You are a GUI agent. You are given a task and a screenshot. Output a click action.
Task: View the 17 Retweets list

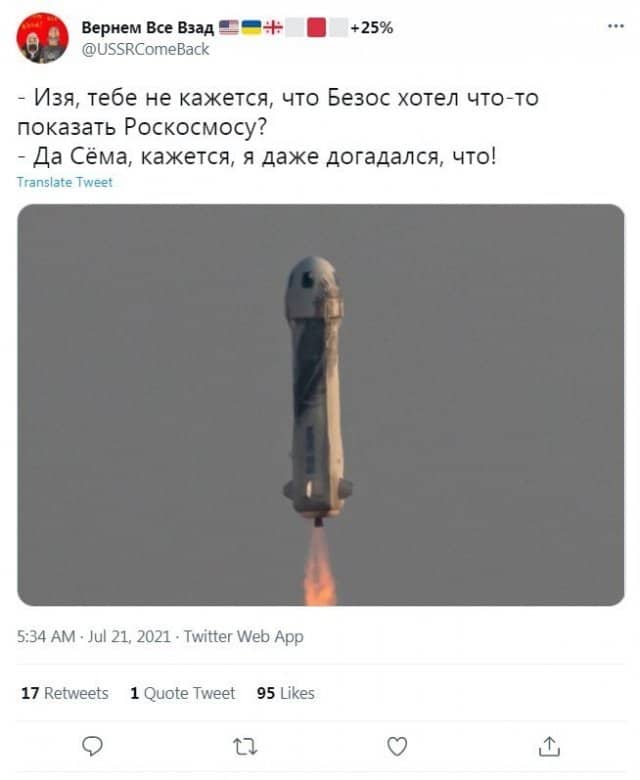pyautogui.click(x=65, y=693)
